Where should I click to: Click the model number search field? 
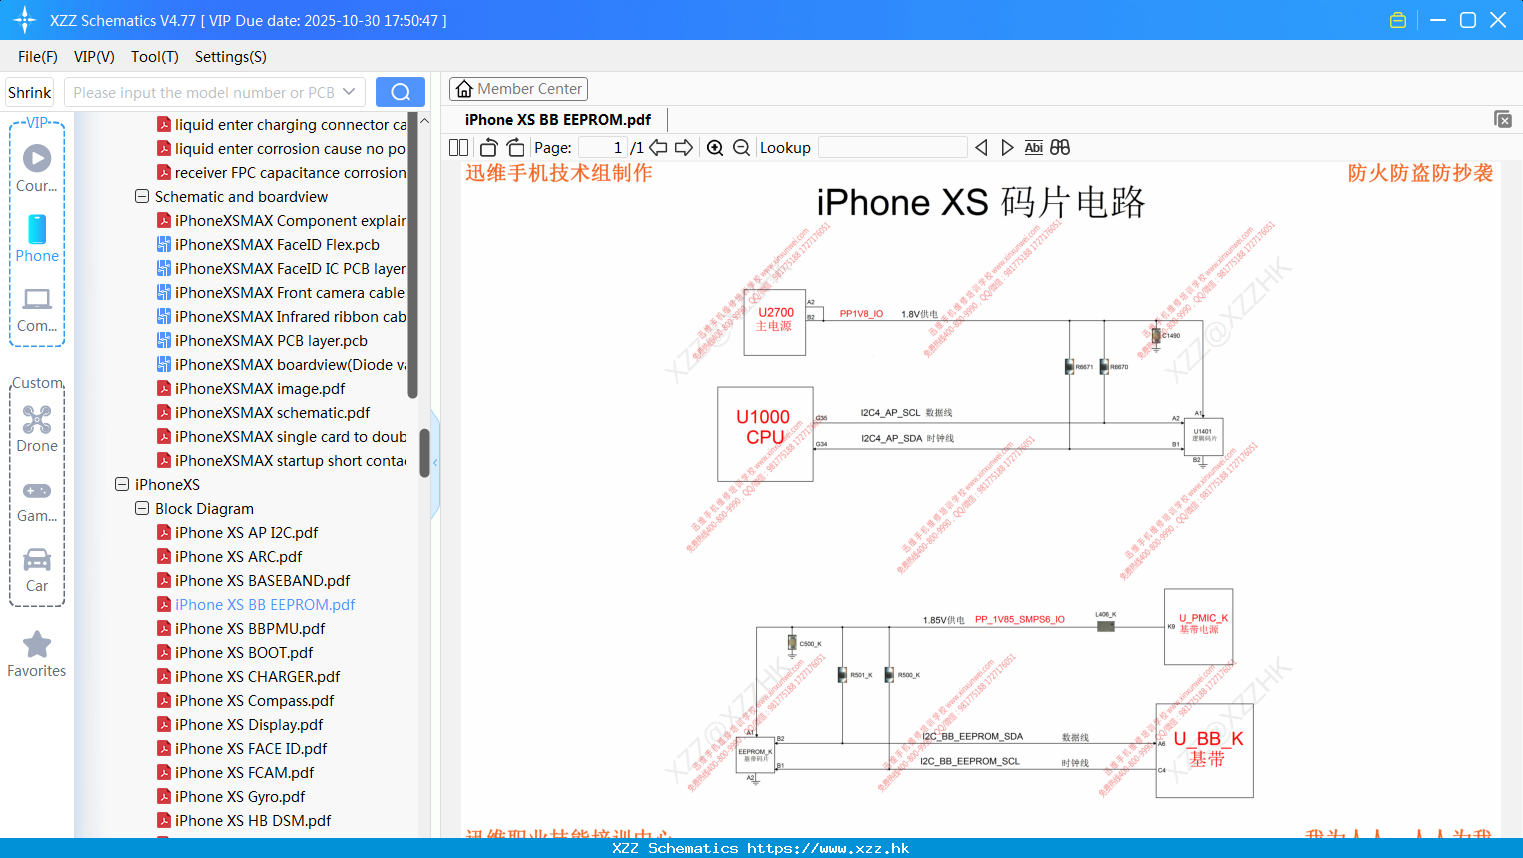click(204, 92)
